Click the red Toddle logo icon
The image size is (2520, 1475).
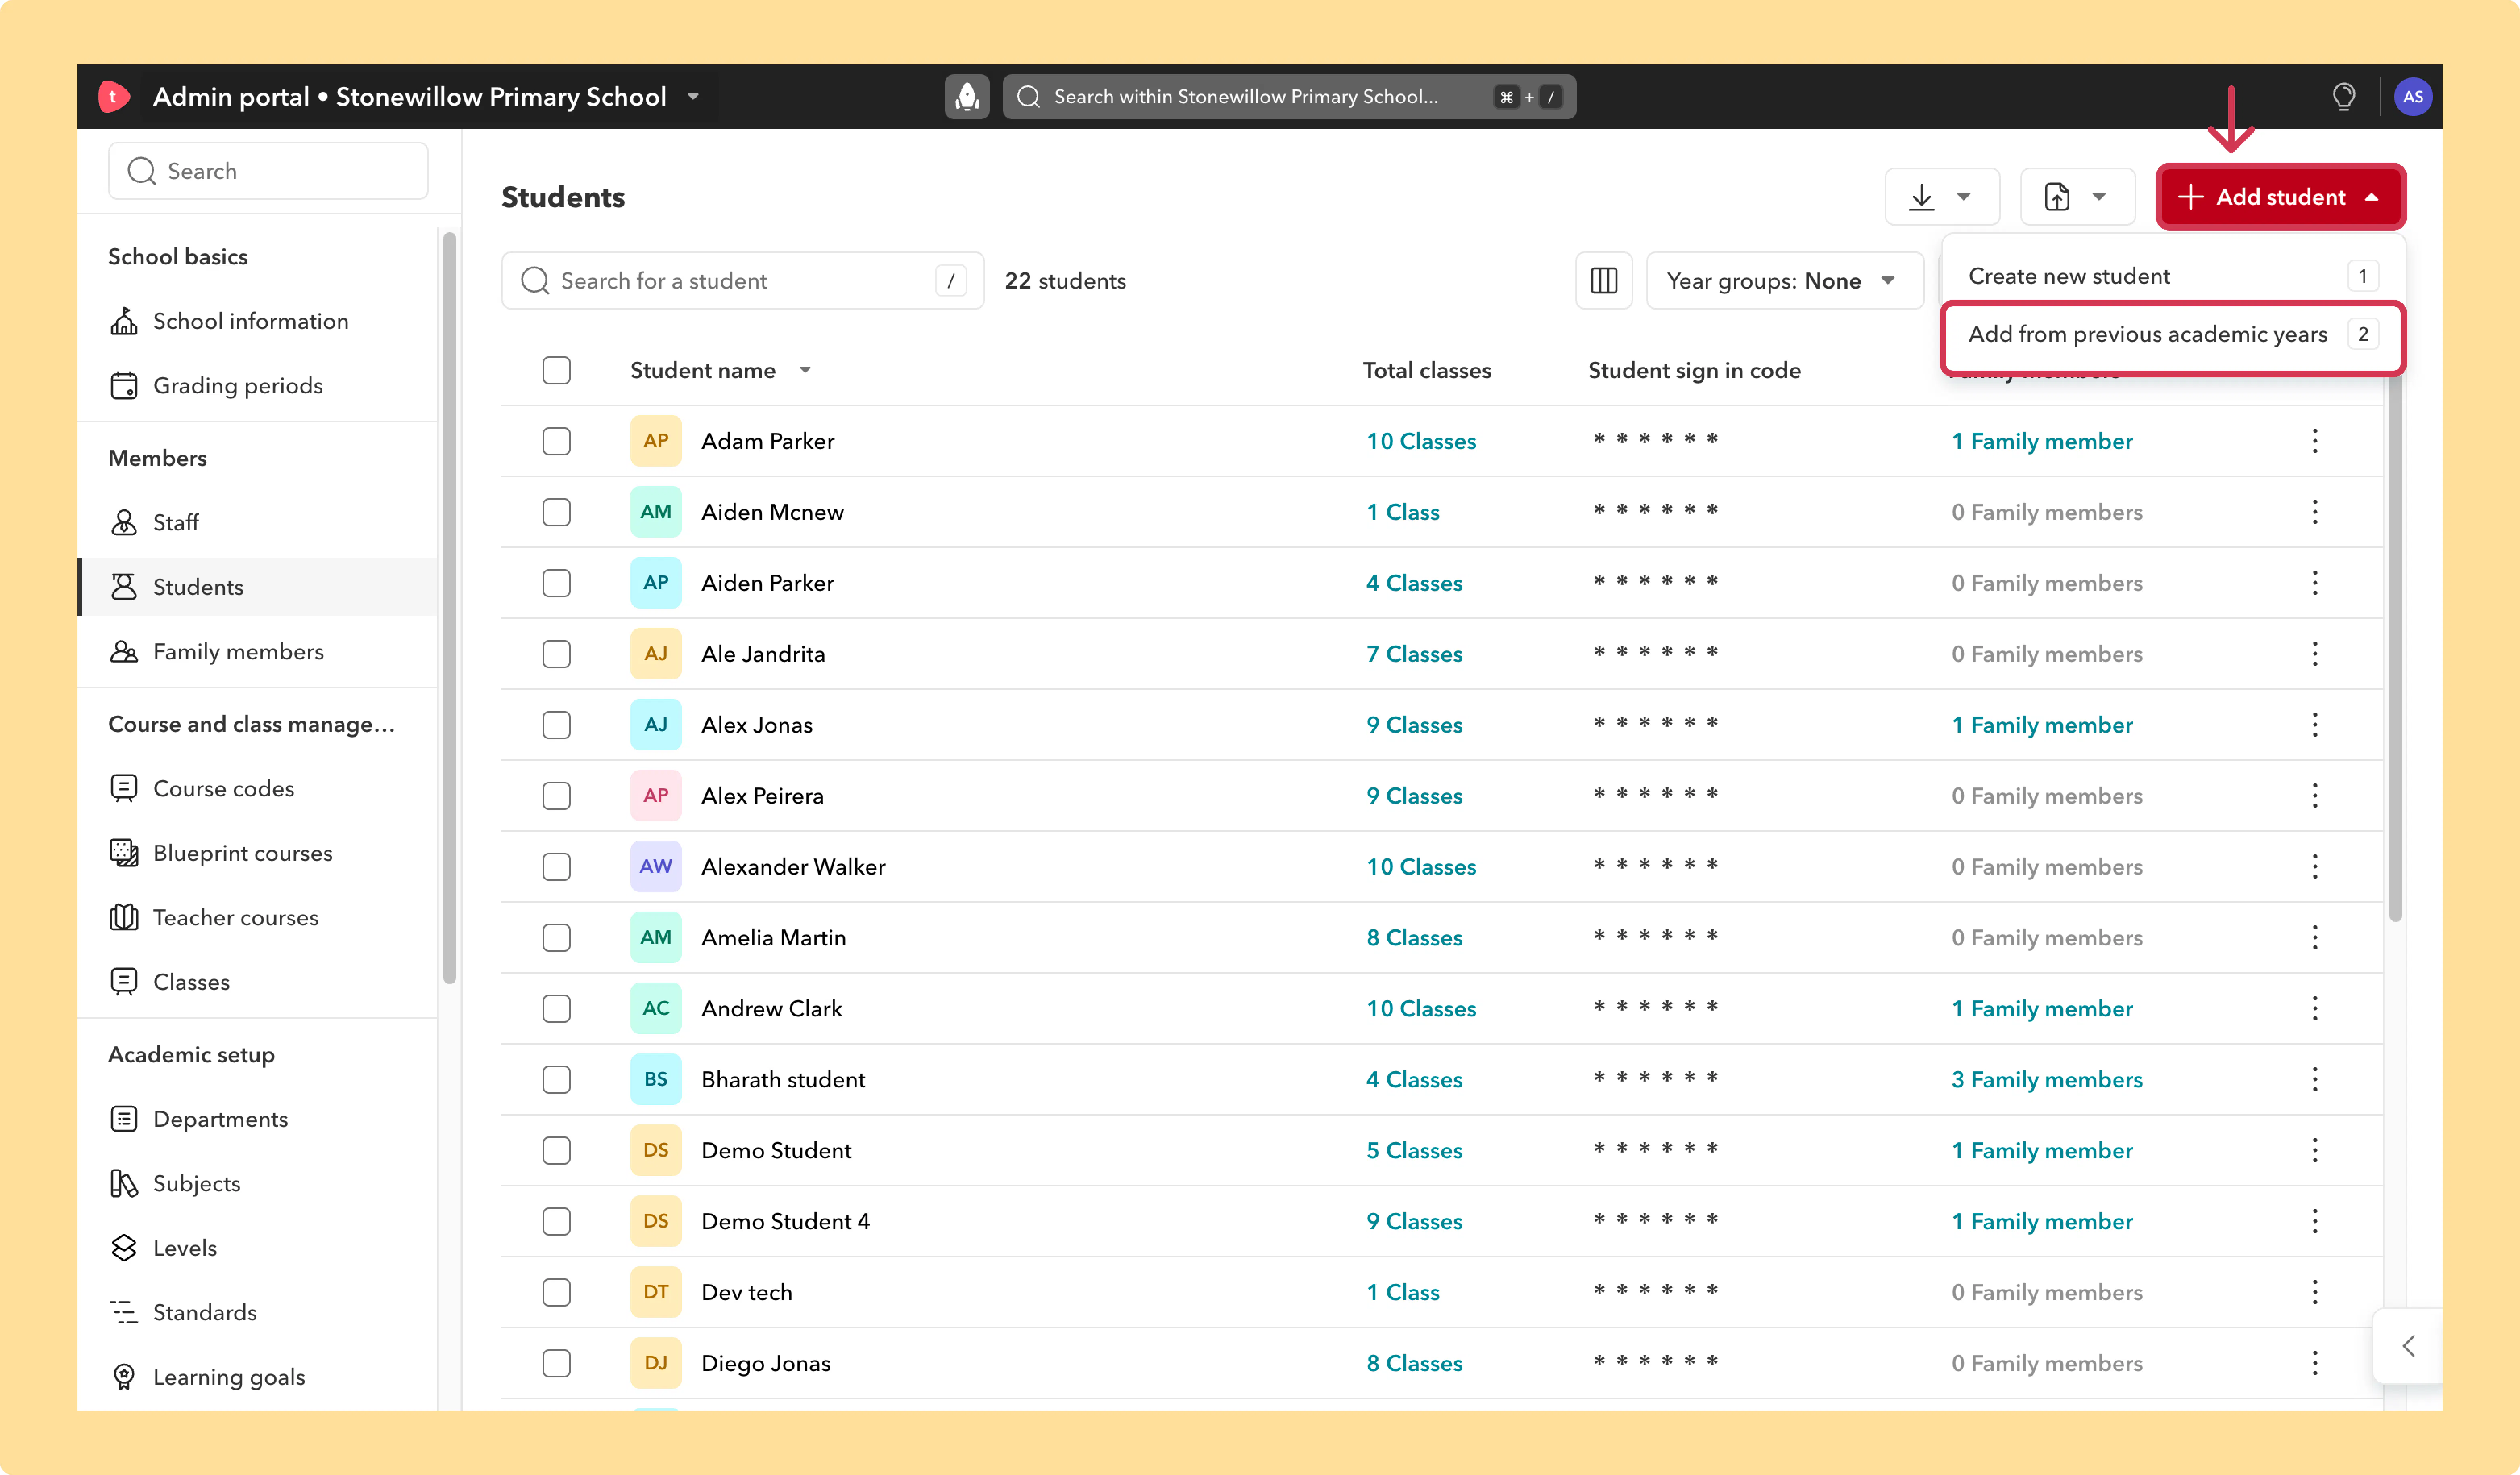(x=114, y=97)
